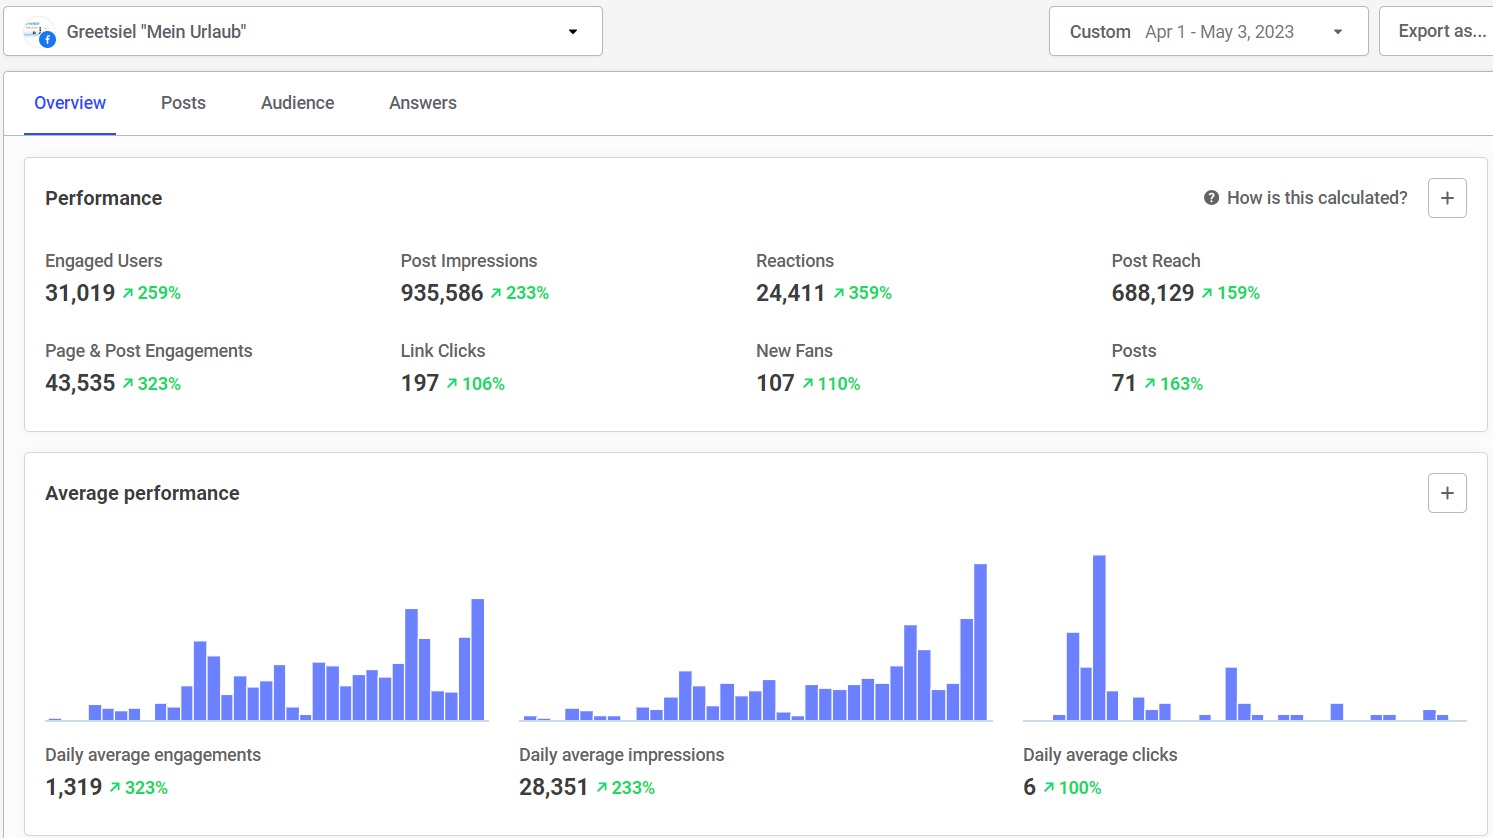Switch to the Posts tab
Image resolution: width=1493 pixels, height=838 pixels.
click(183, 103)
